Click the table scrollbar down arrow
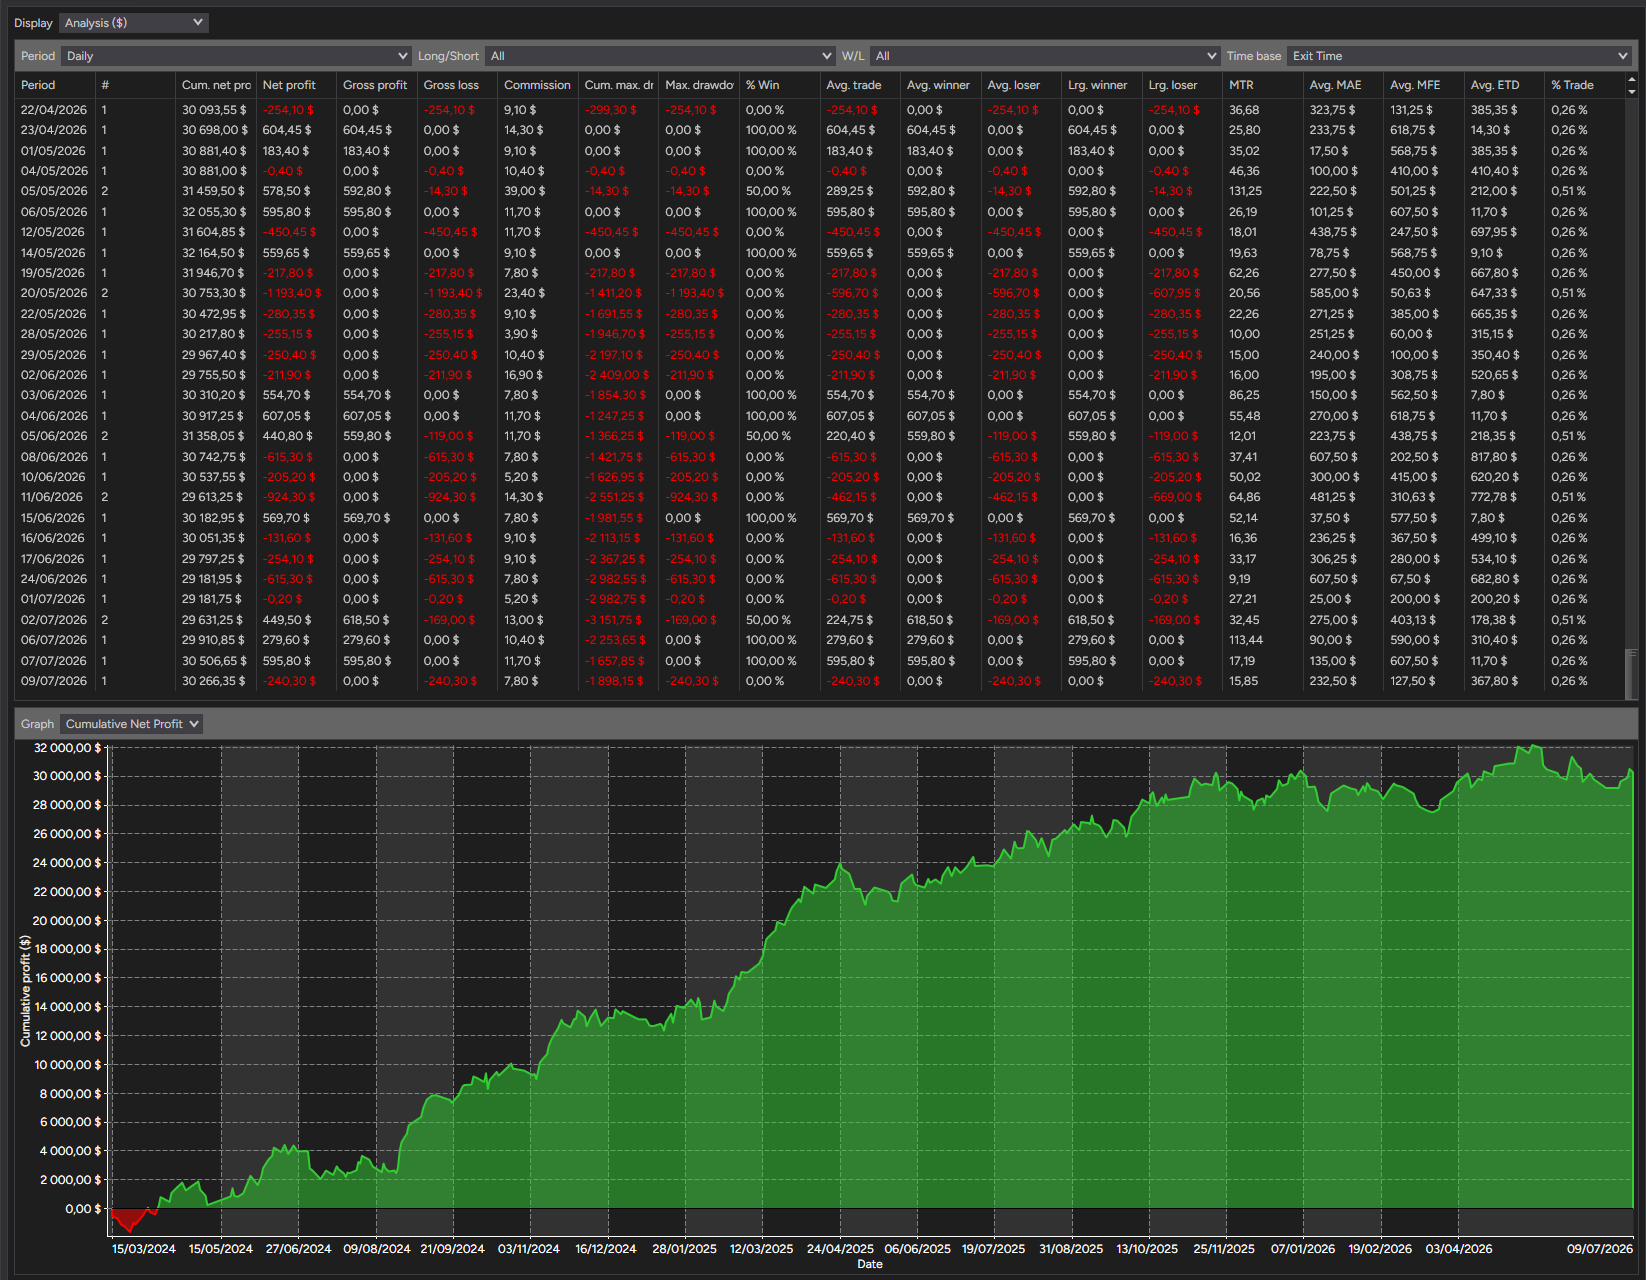The image size is (1646, 1280). [1632, 91]
